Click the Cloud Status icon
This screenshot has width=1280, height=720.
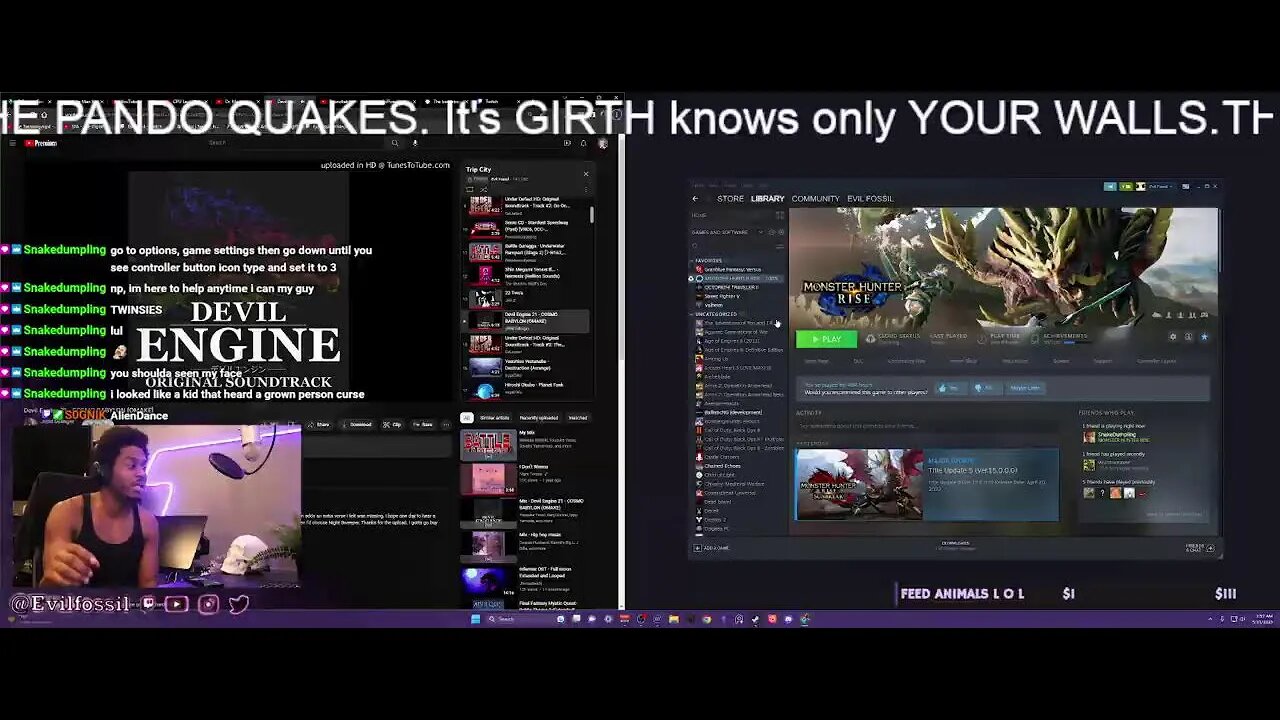pyautogui.click(x=870, y=338)
